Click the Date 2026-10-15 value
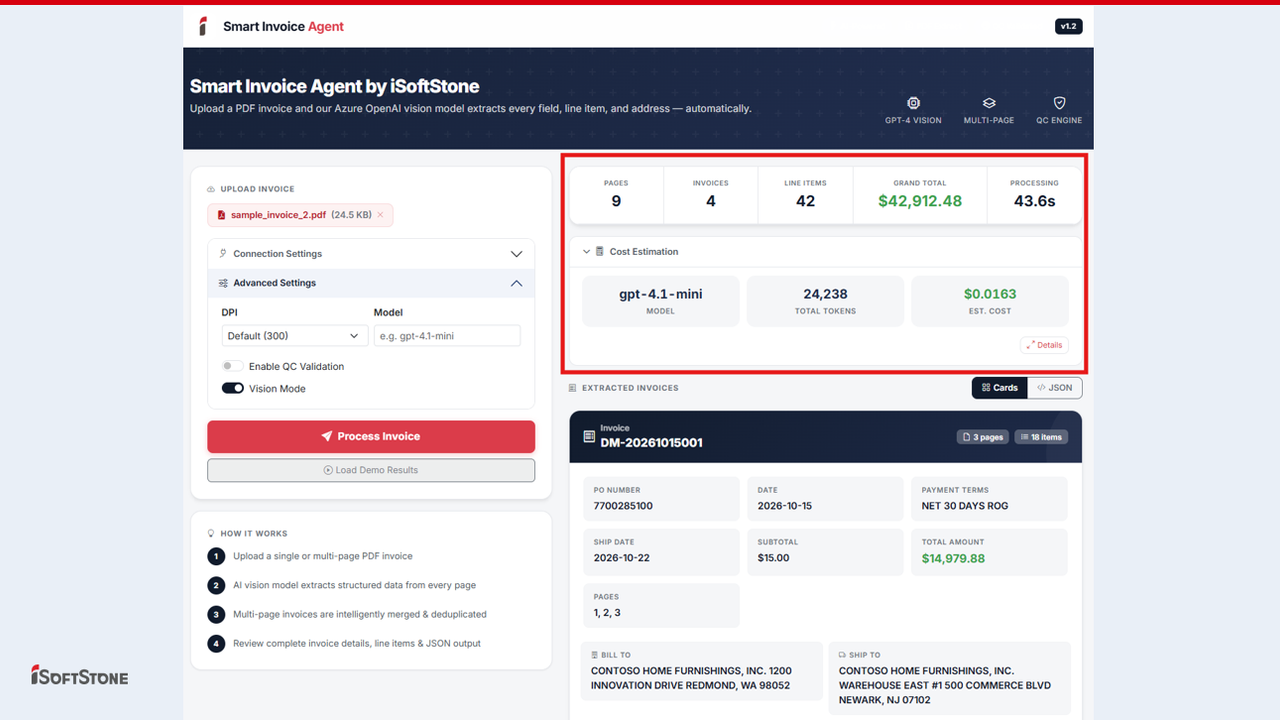The image size is (1280, 720). [785, 506]
